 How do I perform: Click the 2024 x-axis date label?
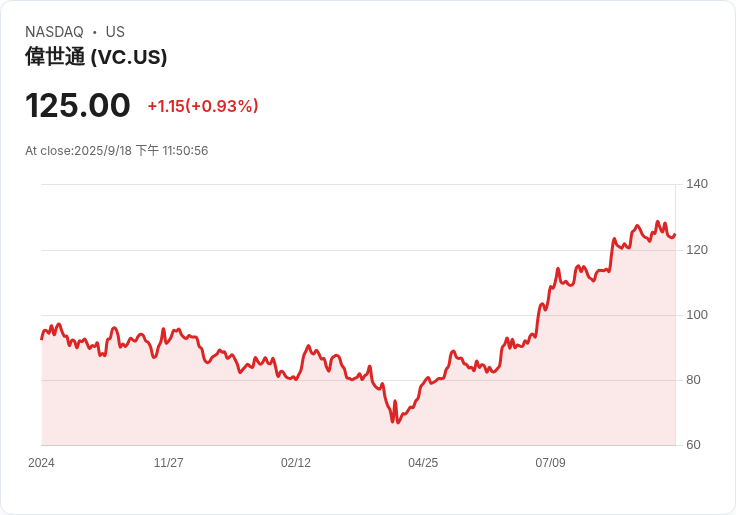point(41,463)
